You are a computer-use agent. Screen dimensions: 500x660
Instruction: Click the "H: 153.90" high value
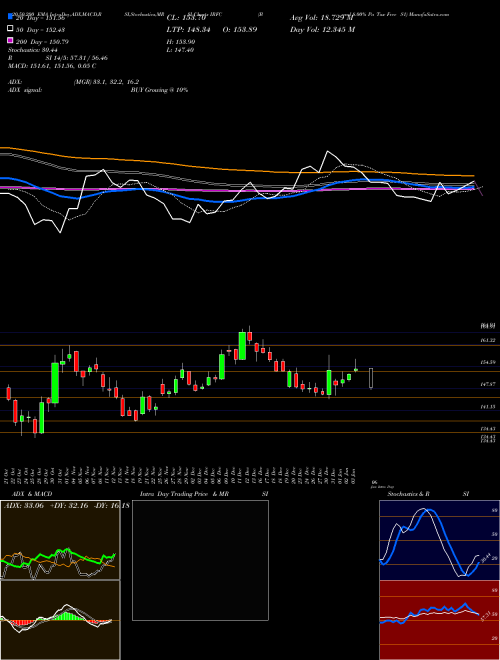(x=181, y=42)
